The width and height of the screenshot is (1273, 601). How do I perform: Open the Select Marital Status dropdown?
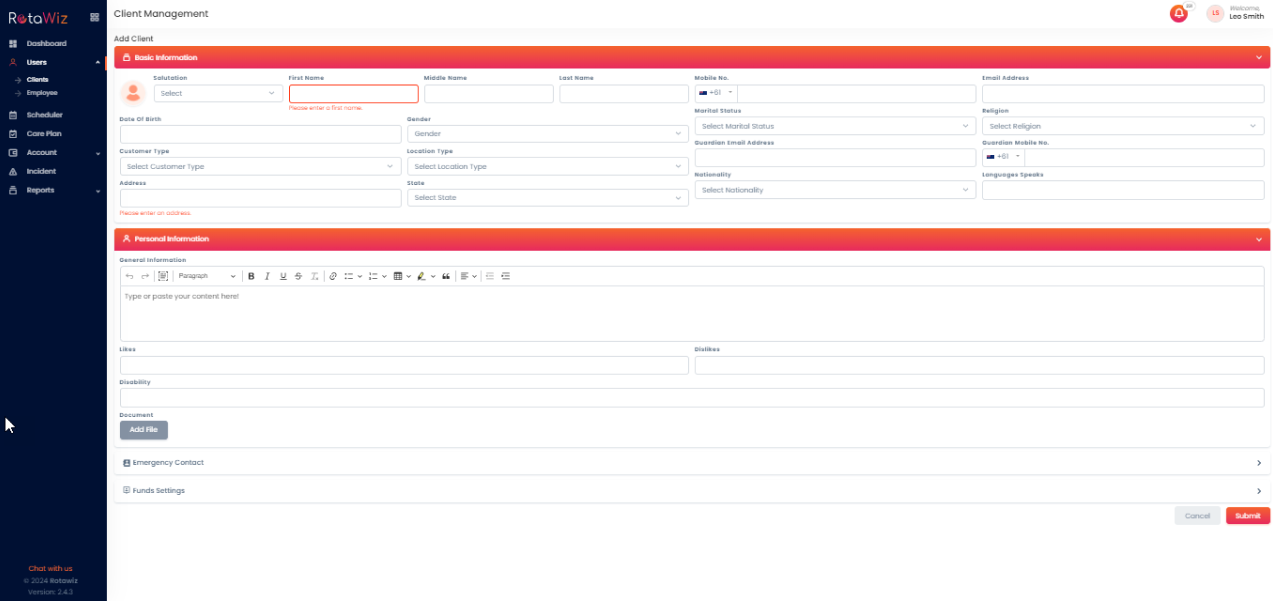[834, 126]
